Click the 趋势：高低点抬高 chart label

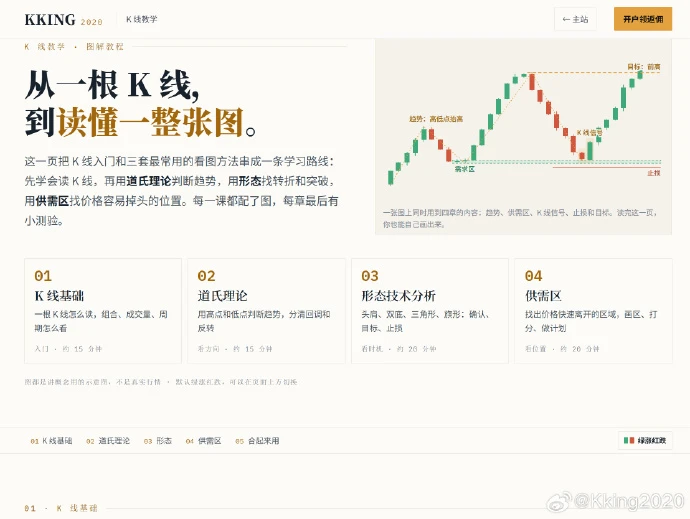coord(436,119)
